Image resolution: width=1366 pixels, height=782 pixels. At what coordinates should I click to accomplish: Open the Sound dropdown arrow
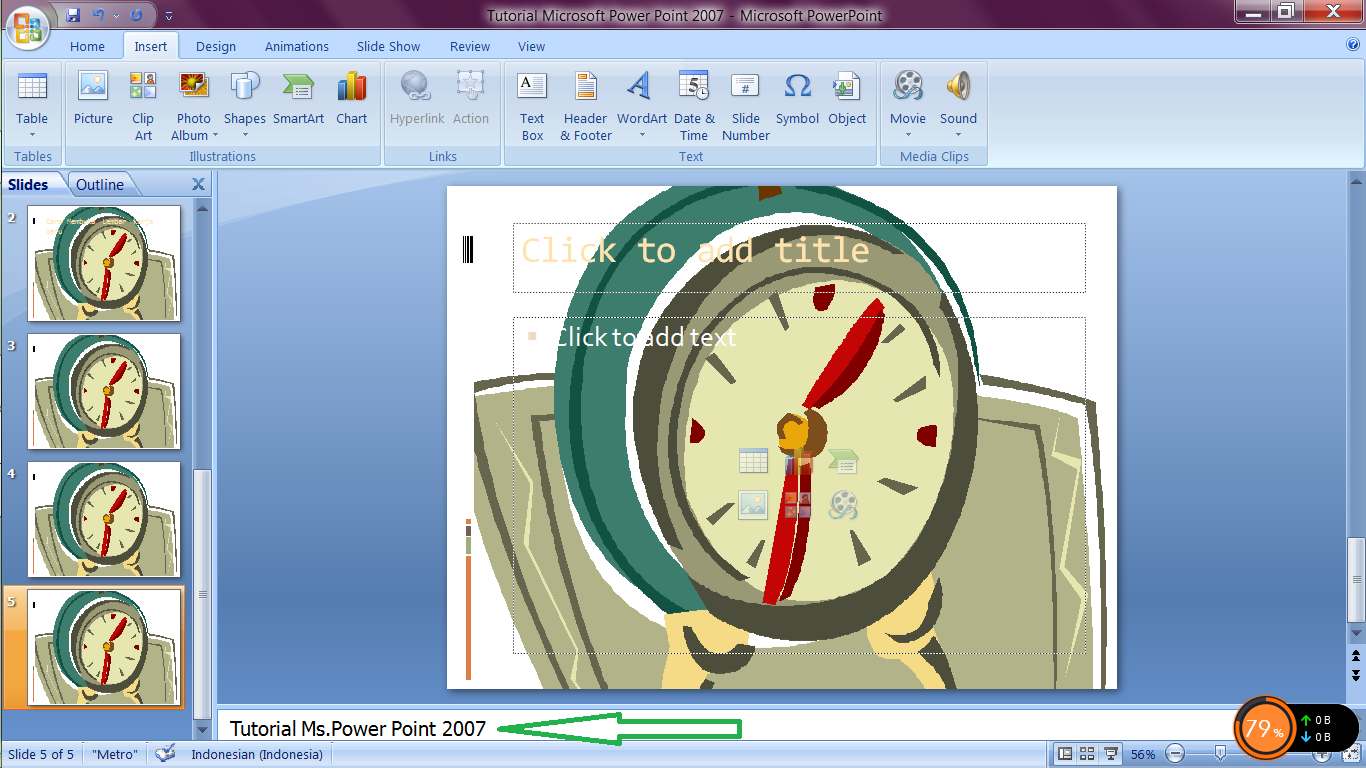[x=957, y=133]
